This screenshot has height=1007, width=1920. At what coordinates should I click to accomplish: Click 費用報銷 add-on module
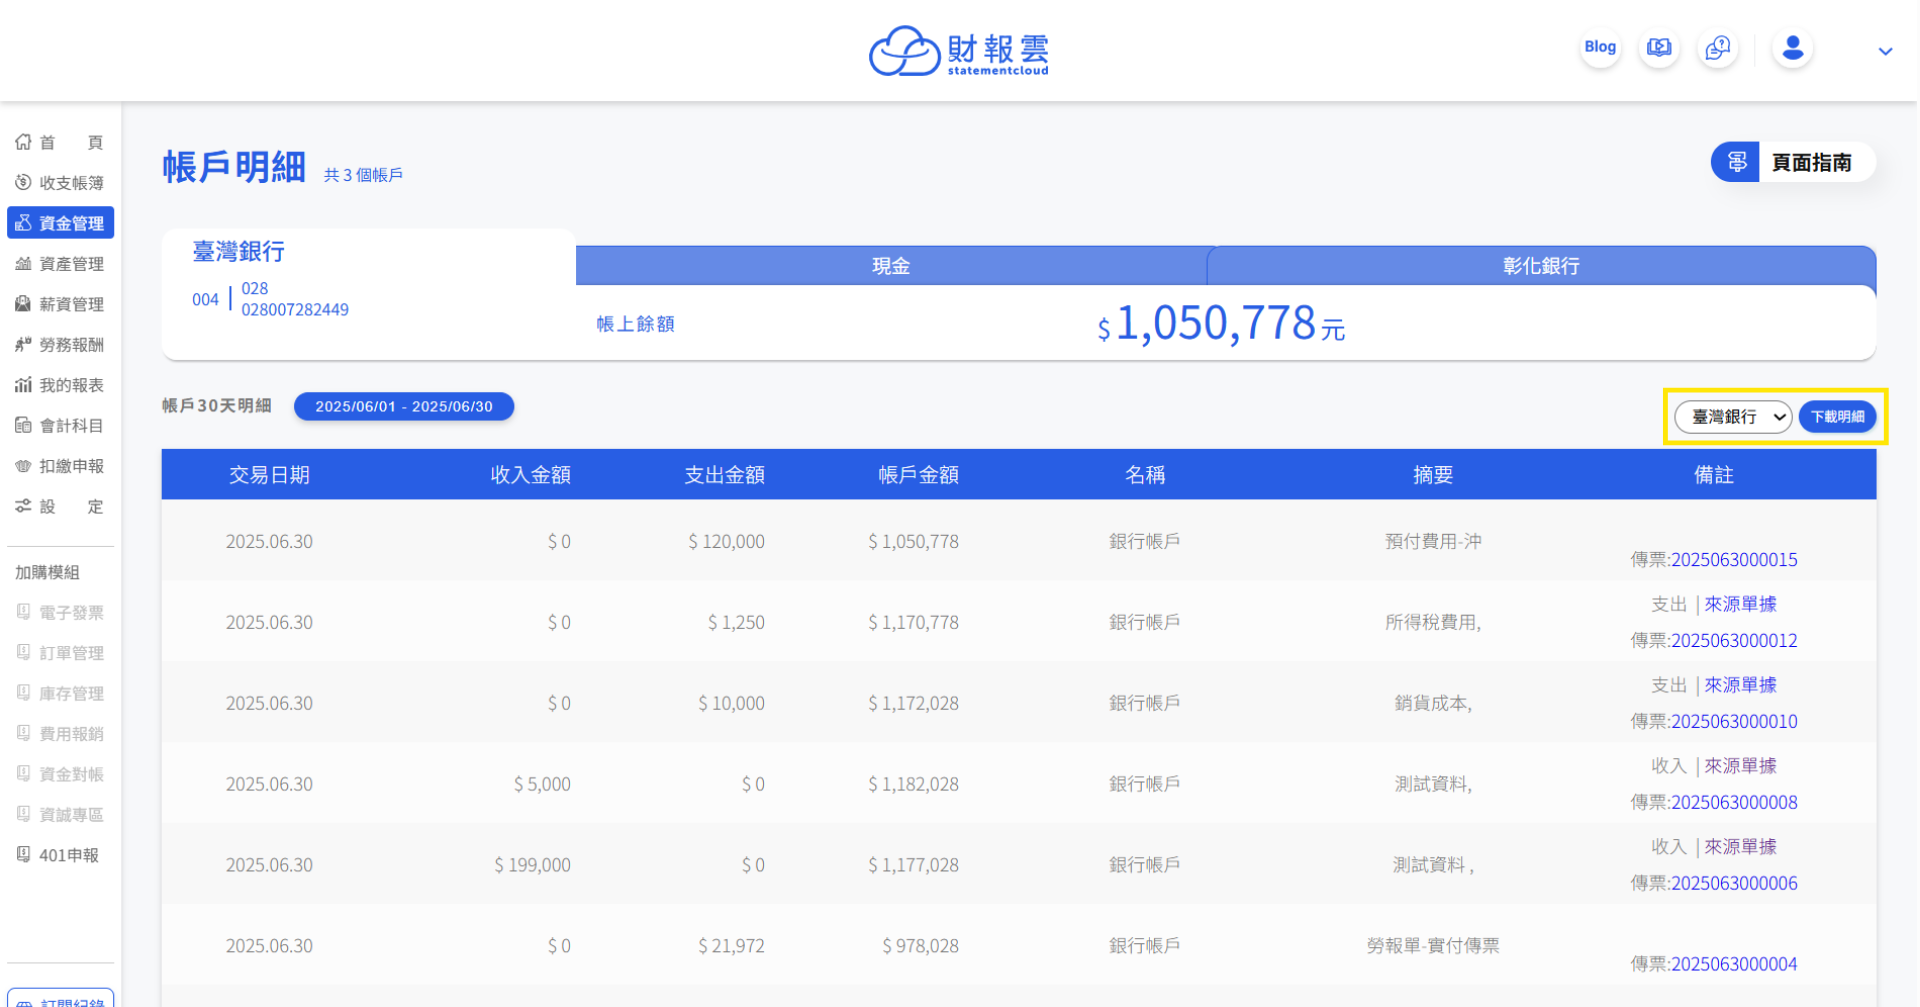(60, 734)
